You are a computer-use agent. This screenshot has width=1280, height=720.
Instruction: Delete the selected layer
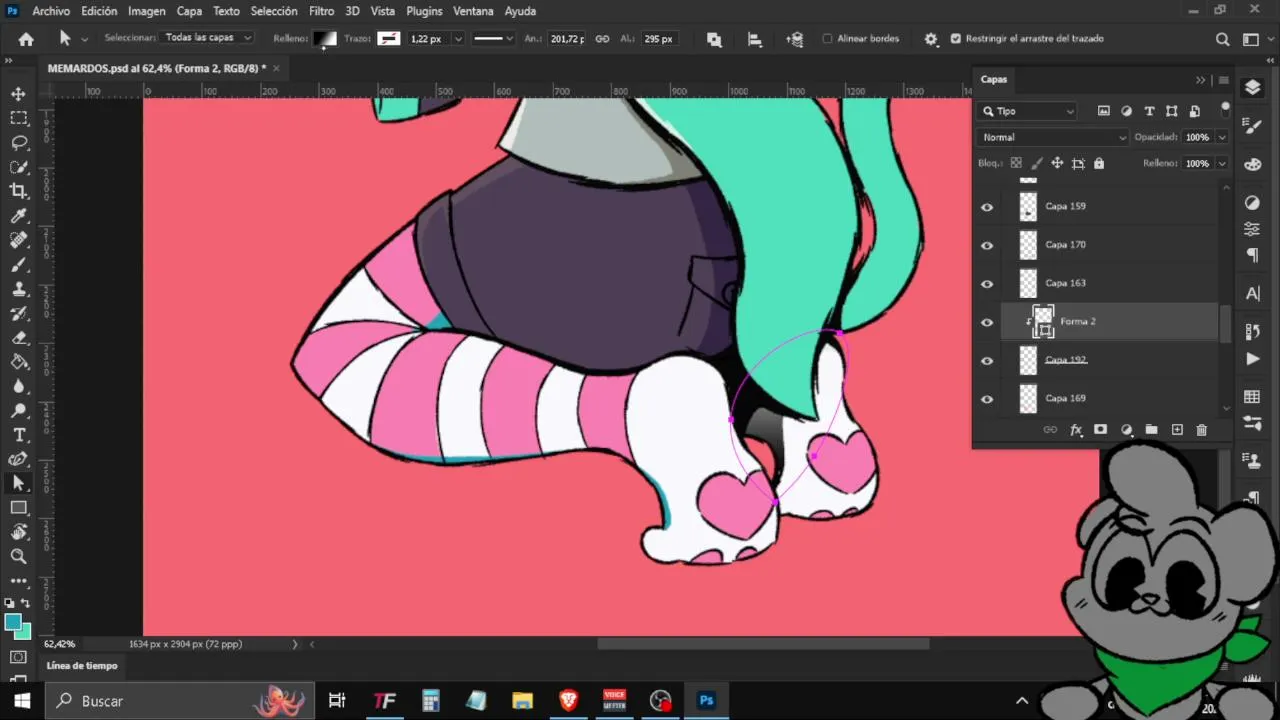(x=1202, y=430)
